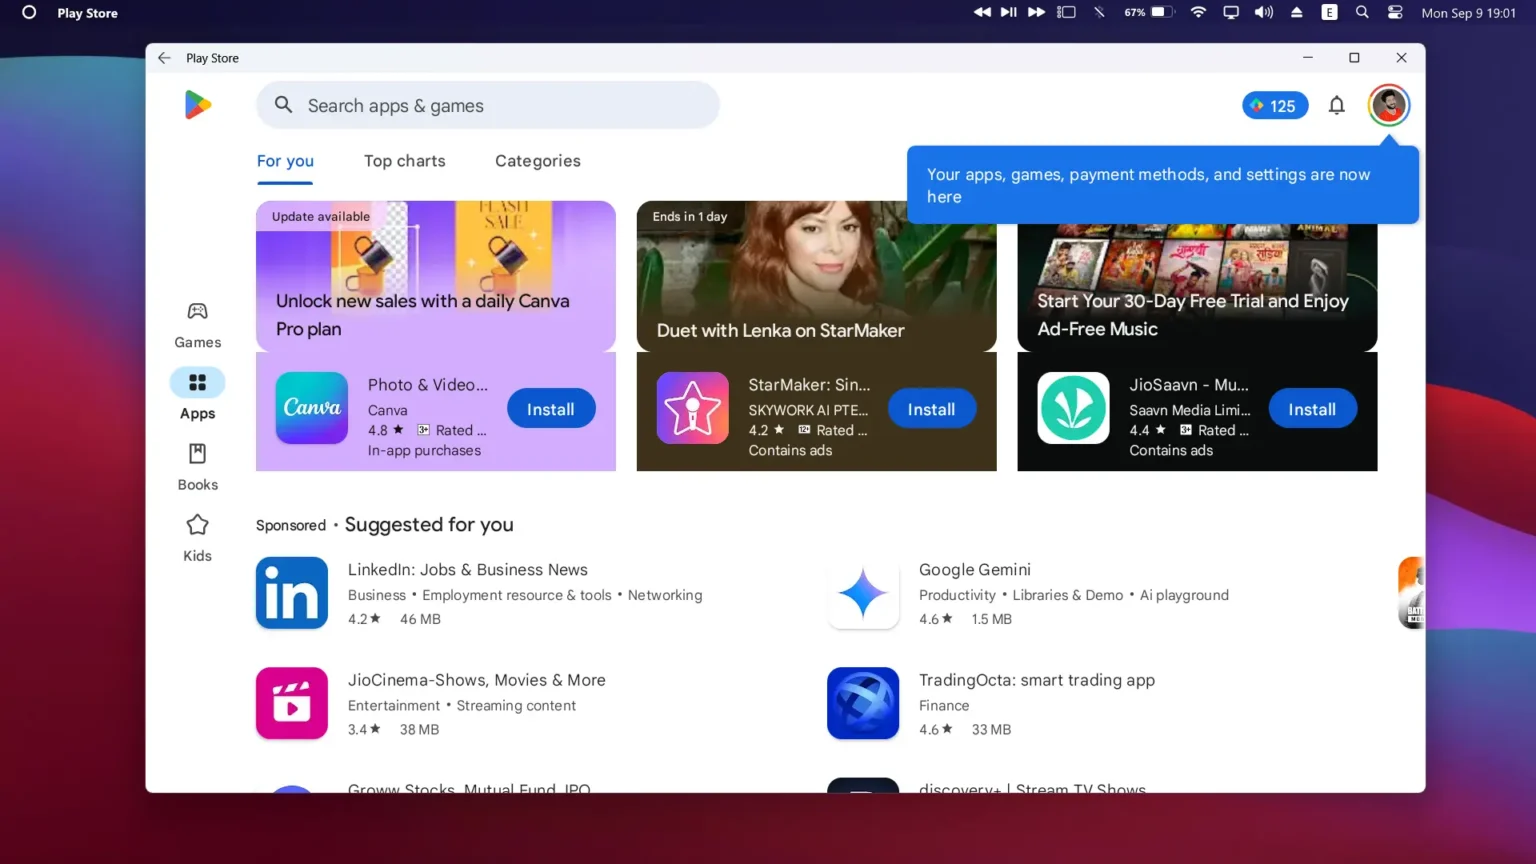The image size is (1536, 864).
Task: Click the rewind icon in top system bar
Action: [982, 13]
